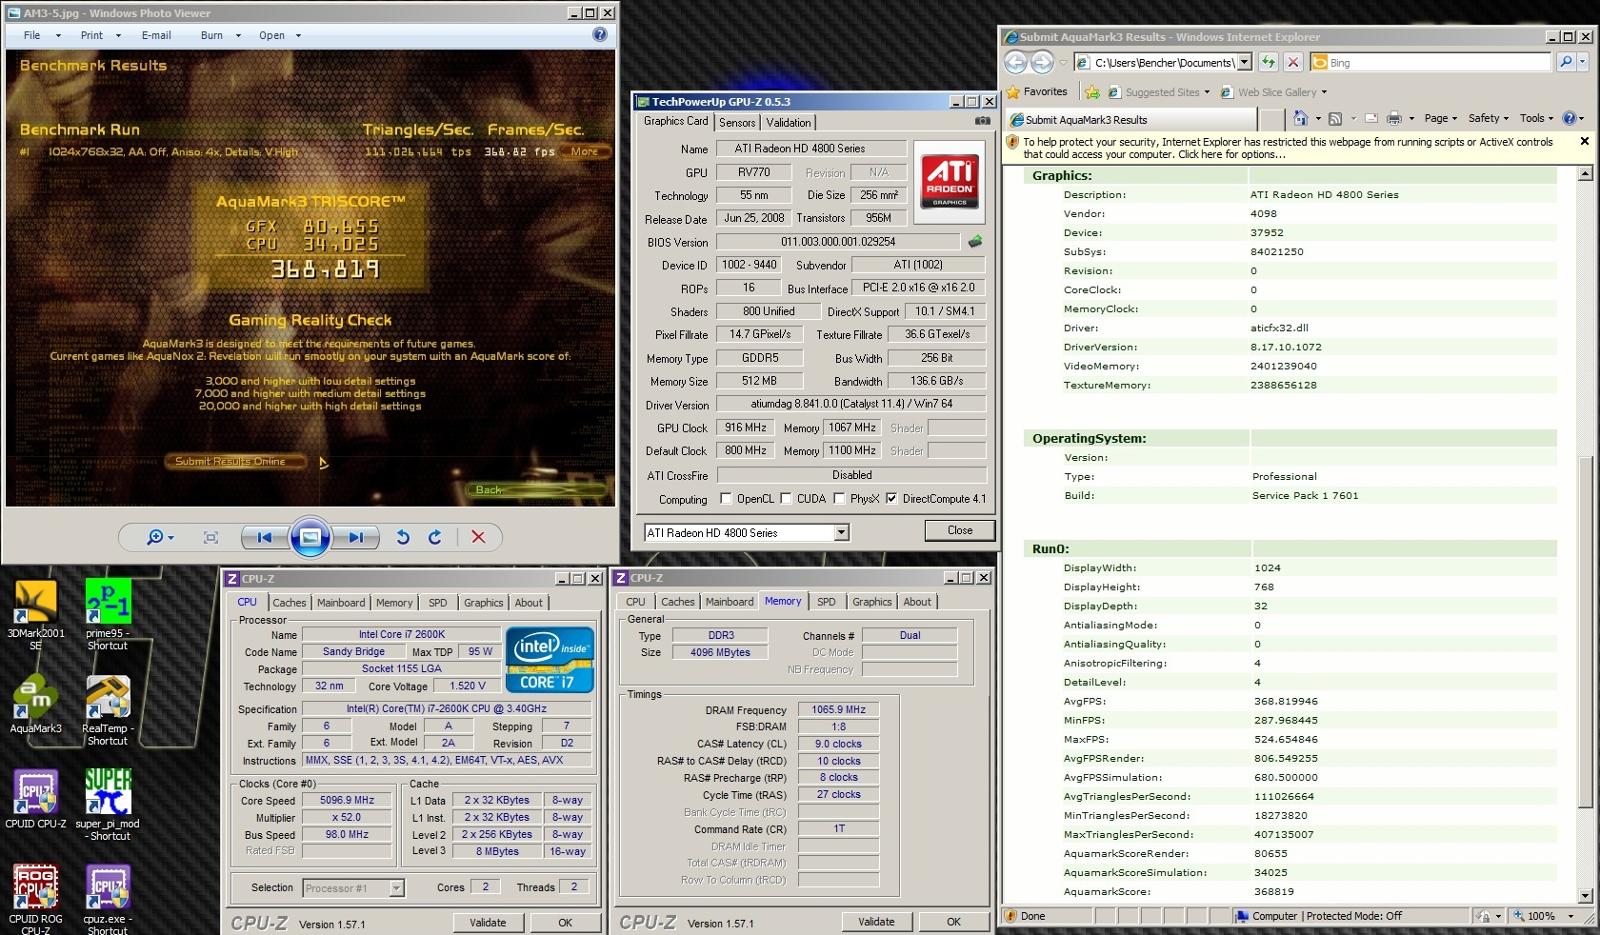Open Processor #1 selection dropdown

396,888
